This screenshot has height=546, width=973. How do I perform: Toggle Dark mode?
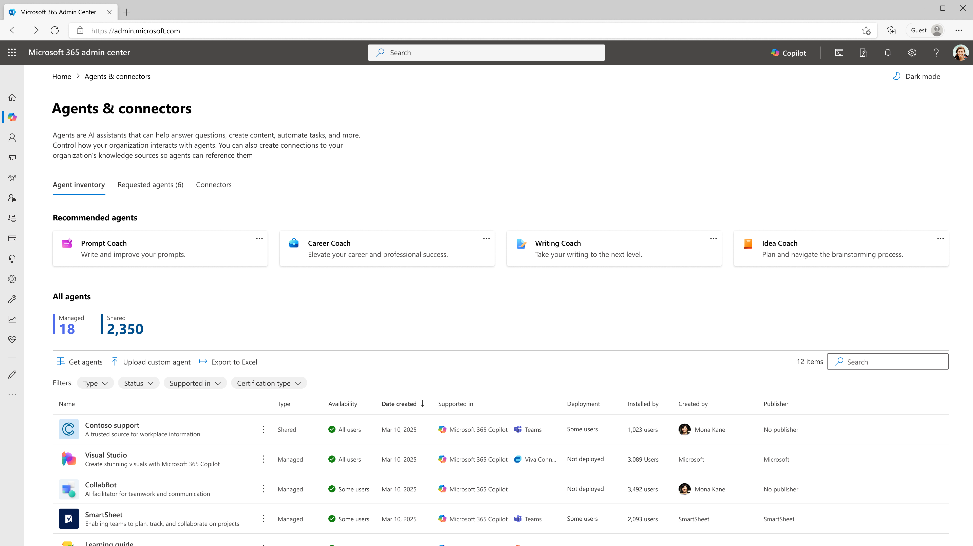[917, 76]
